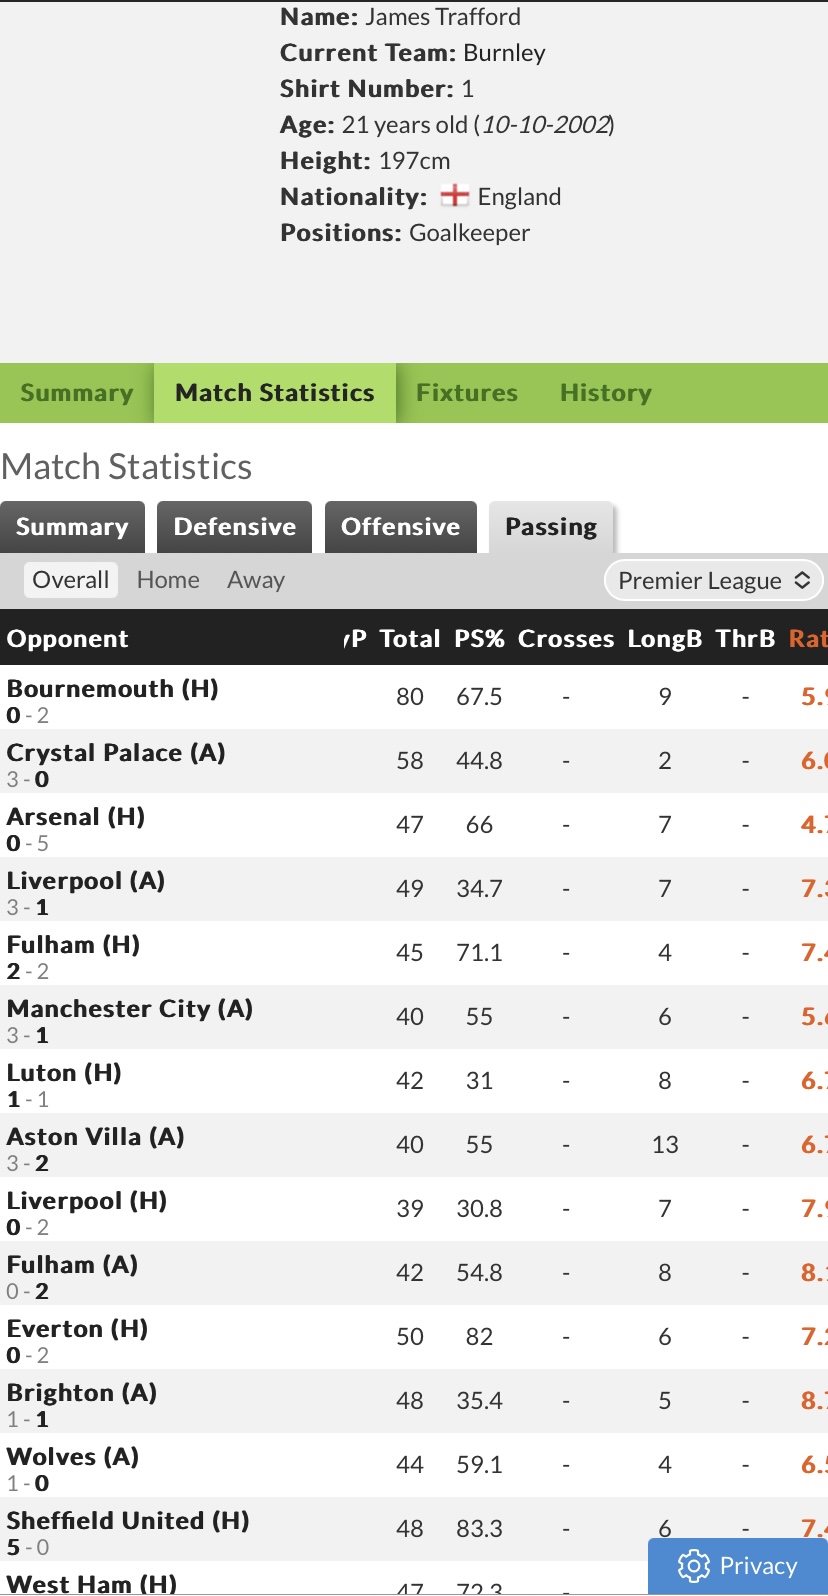828x1596 pixels.
Task: Sort table by LongB column header
Action: [x=665, y=639]
